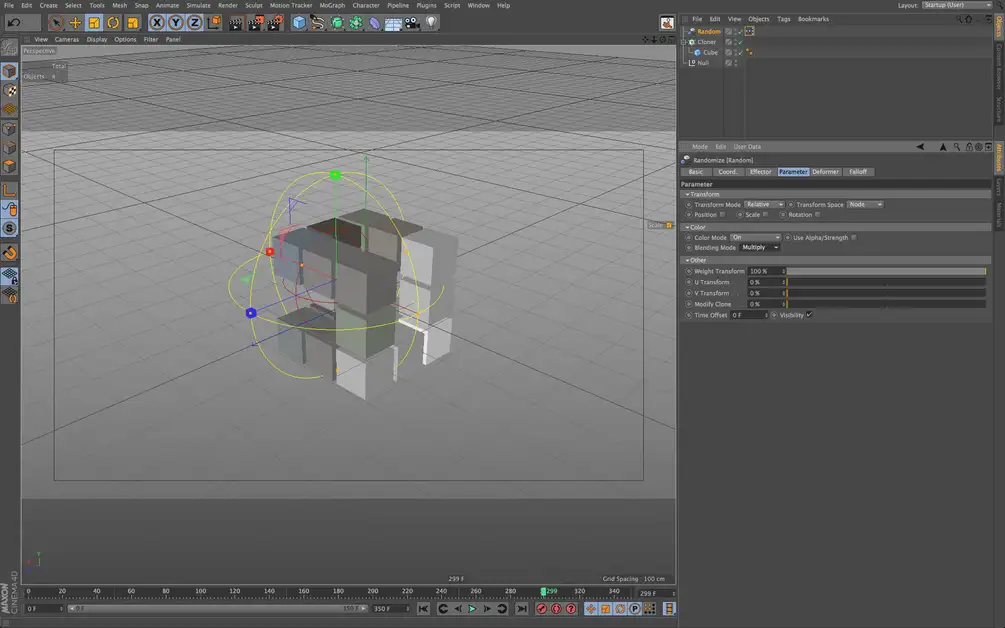Switch to the Deformer tab
1005x628 pixels.
(x=825, y=172)
